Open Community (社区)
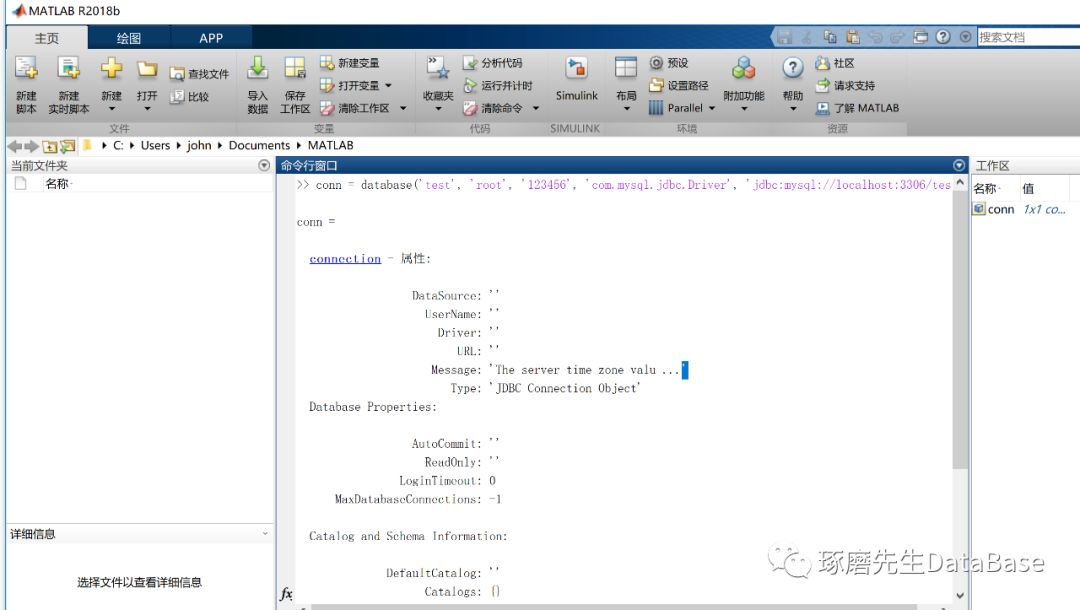This screenshot has height=610, width=1080. 835,63
